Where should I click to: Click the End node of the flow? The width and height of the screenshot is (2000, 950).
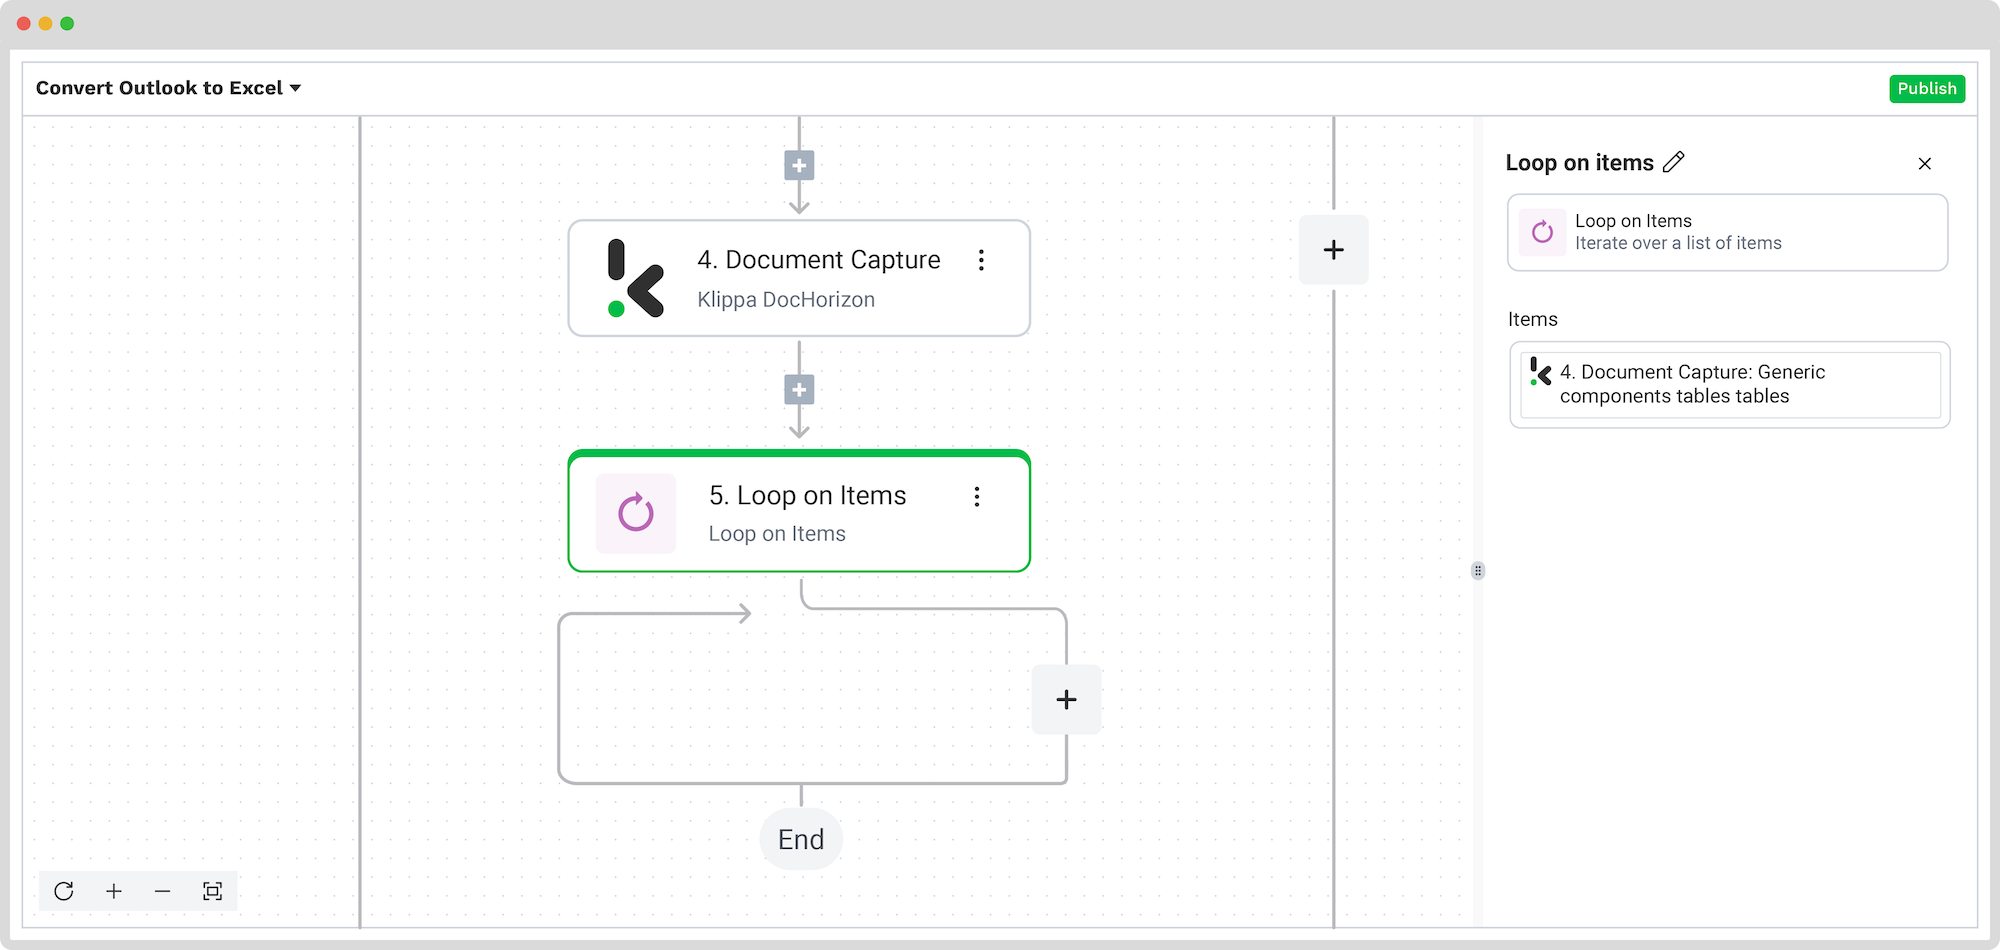(801, 839)
